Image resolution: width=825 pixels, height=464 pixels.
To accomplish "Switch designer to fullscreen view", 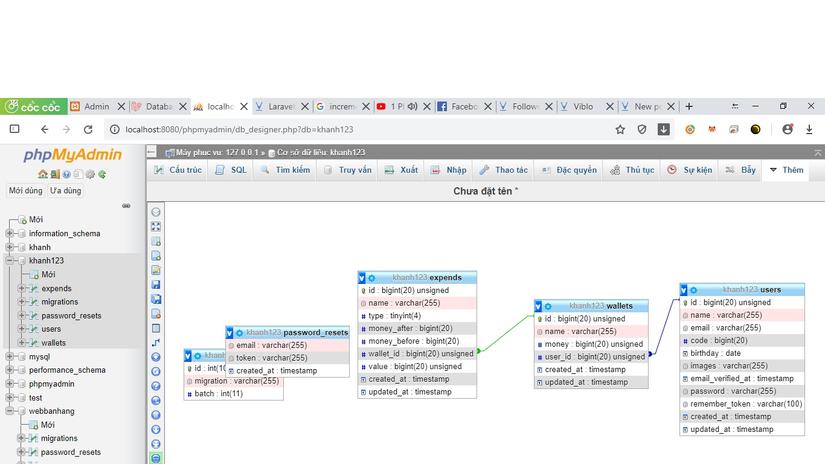I will (x=156, y=227).
